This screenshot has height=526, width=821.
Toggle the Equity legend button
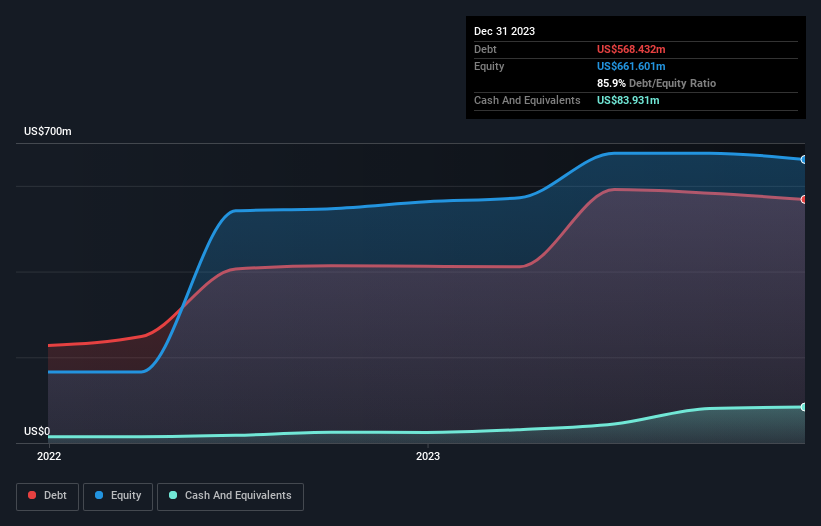[118, 496]
